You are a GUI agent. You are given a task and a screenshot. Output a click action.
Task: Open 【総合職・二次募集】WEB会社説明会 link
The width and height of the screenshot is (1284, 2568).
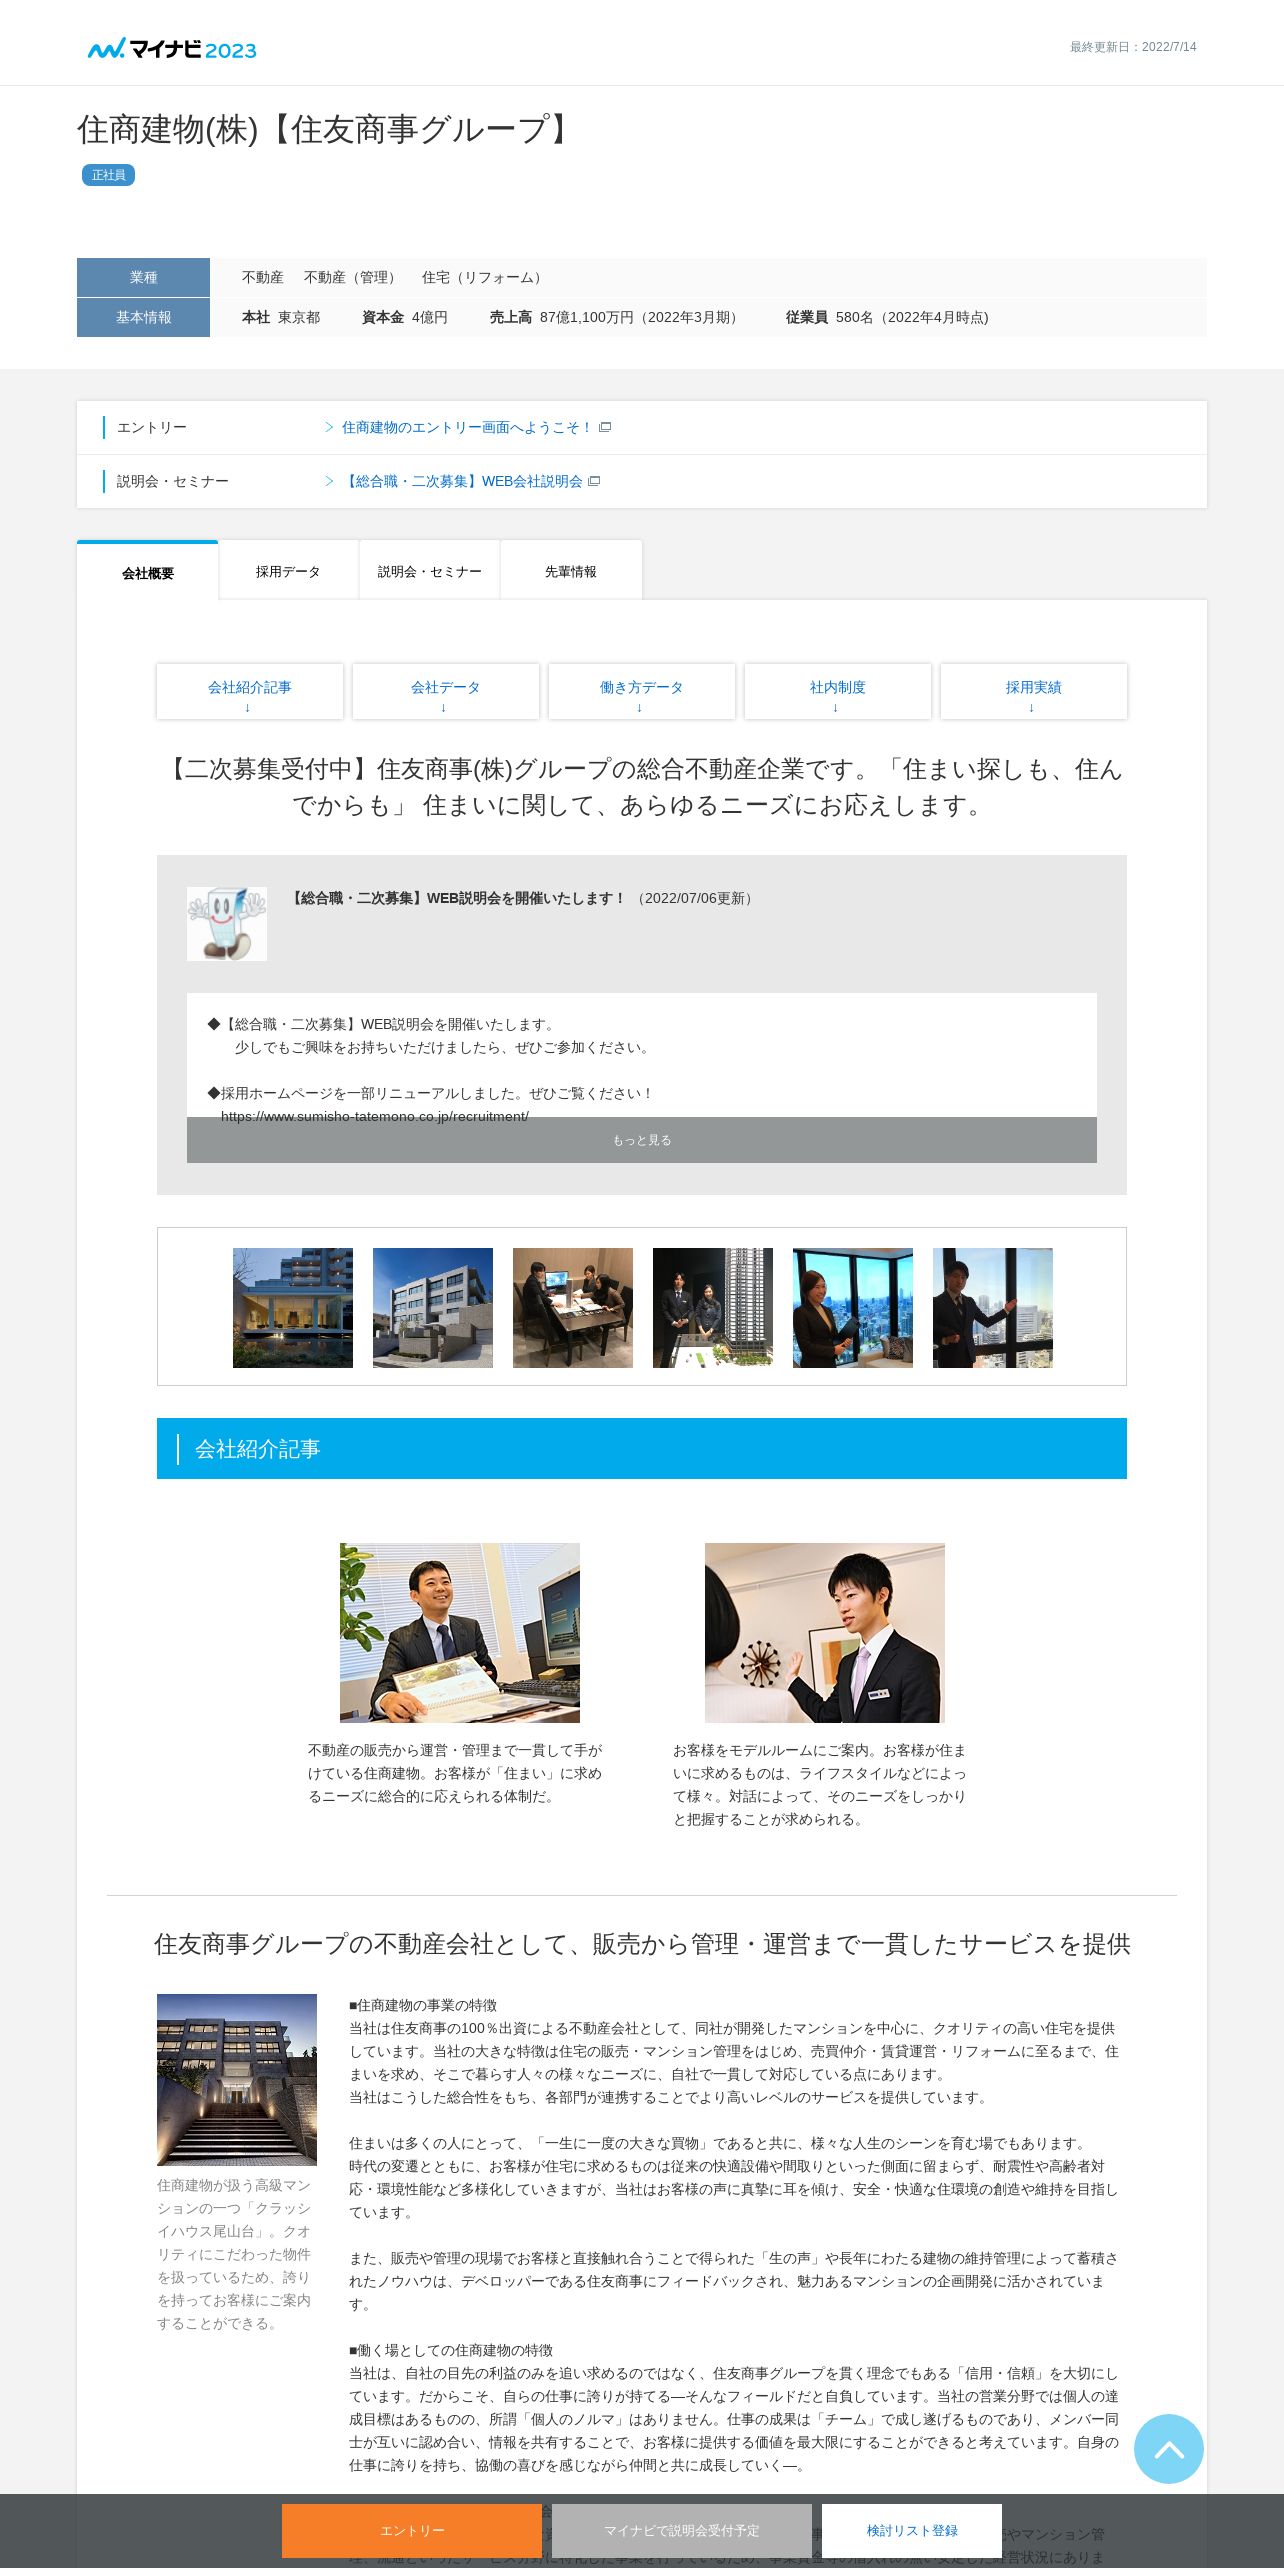click(462, 481)
